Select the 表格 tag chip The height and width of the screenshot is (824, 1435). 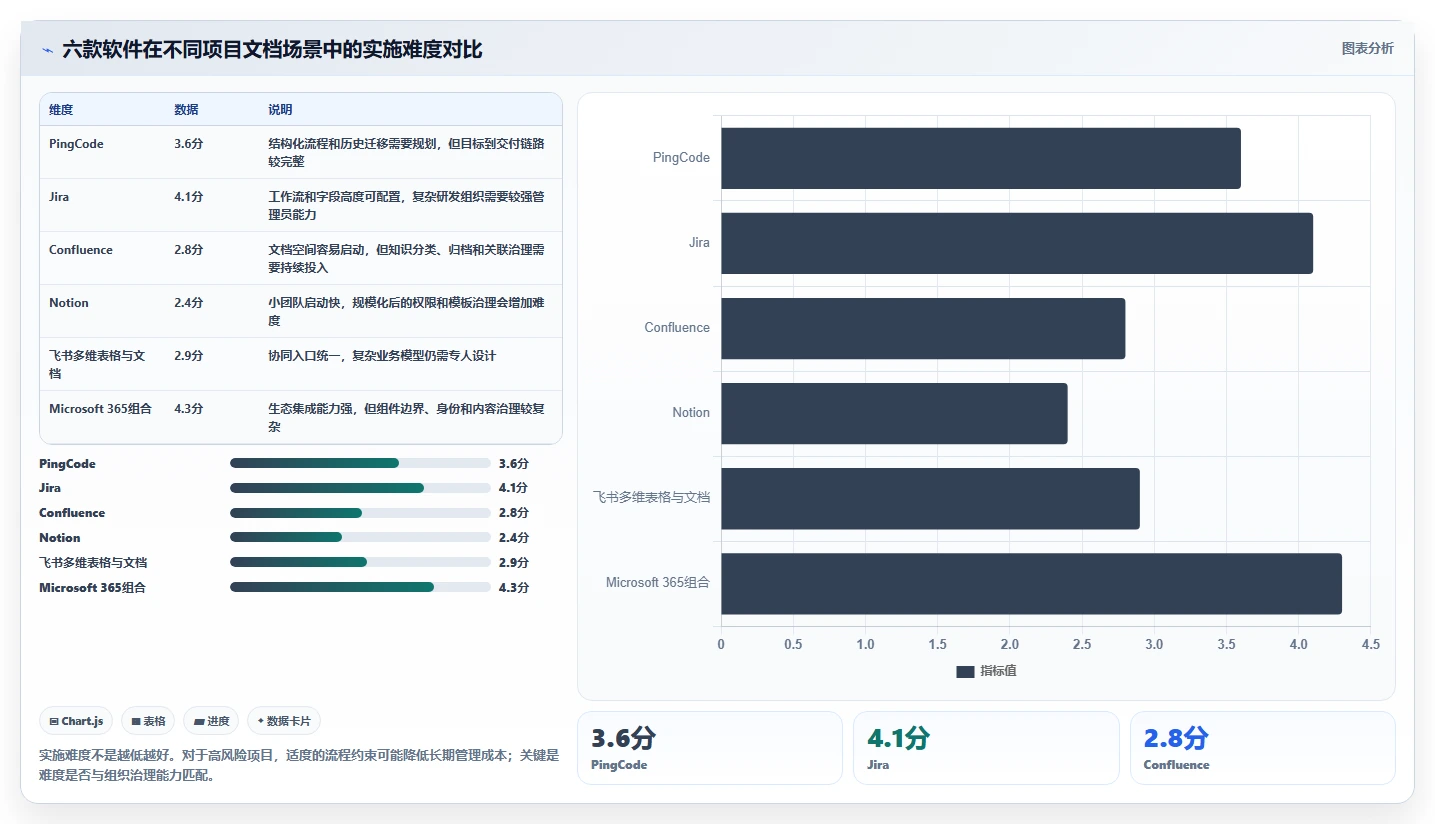pos(148,721)
